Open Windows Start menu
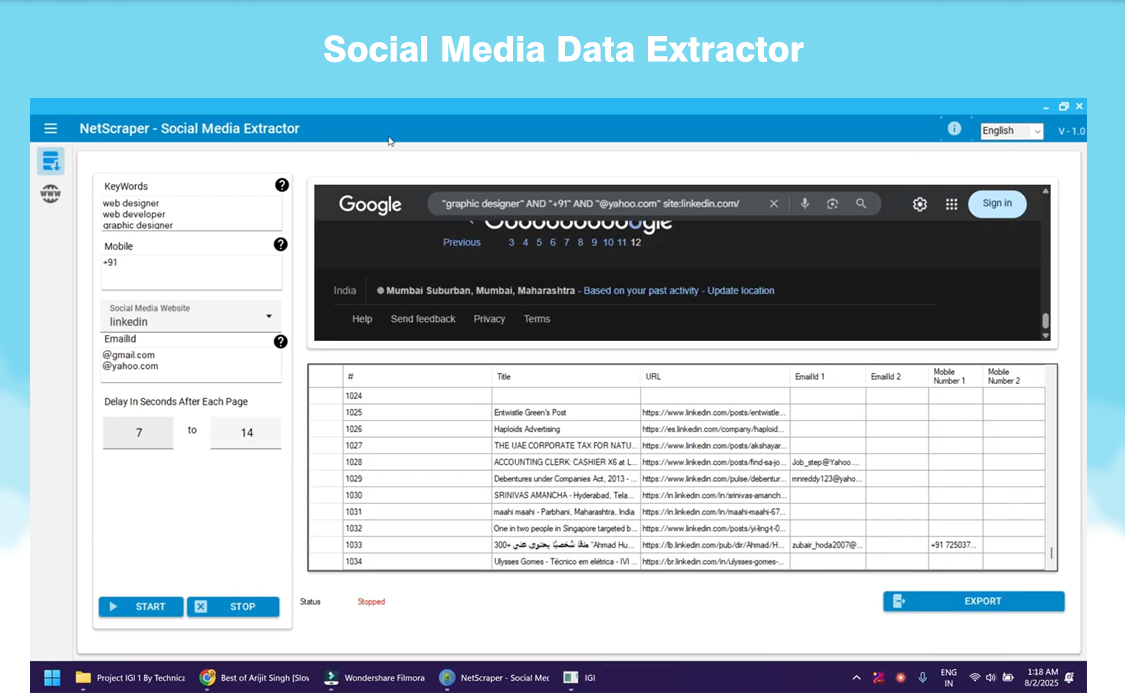This screenshot has width=1125, height=694. click(52, 677)
